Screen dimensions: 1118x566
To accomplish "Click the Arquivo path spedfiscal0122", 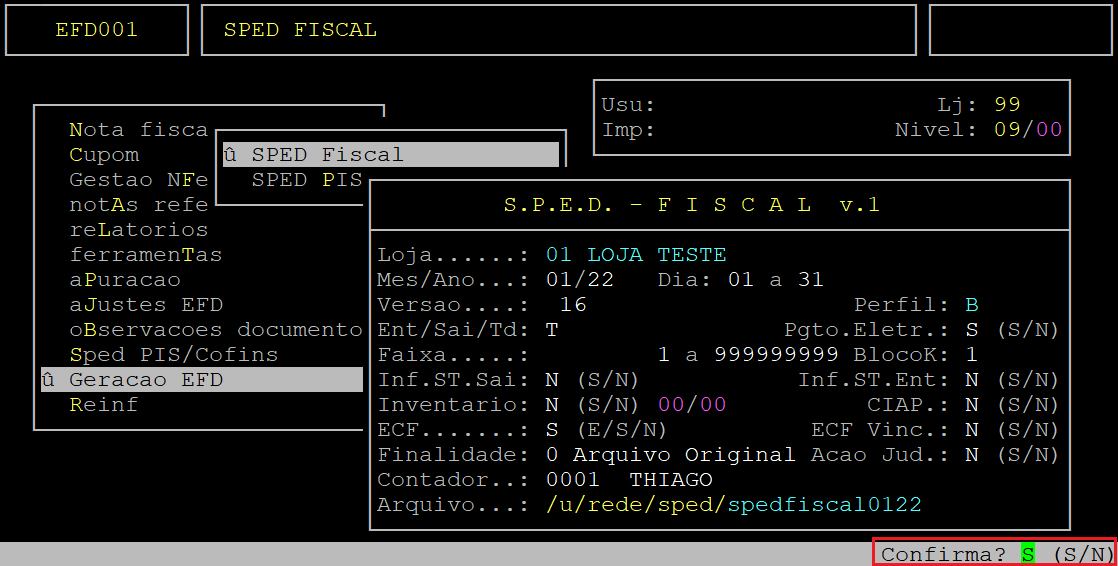I will click(824, 505).
